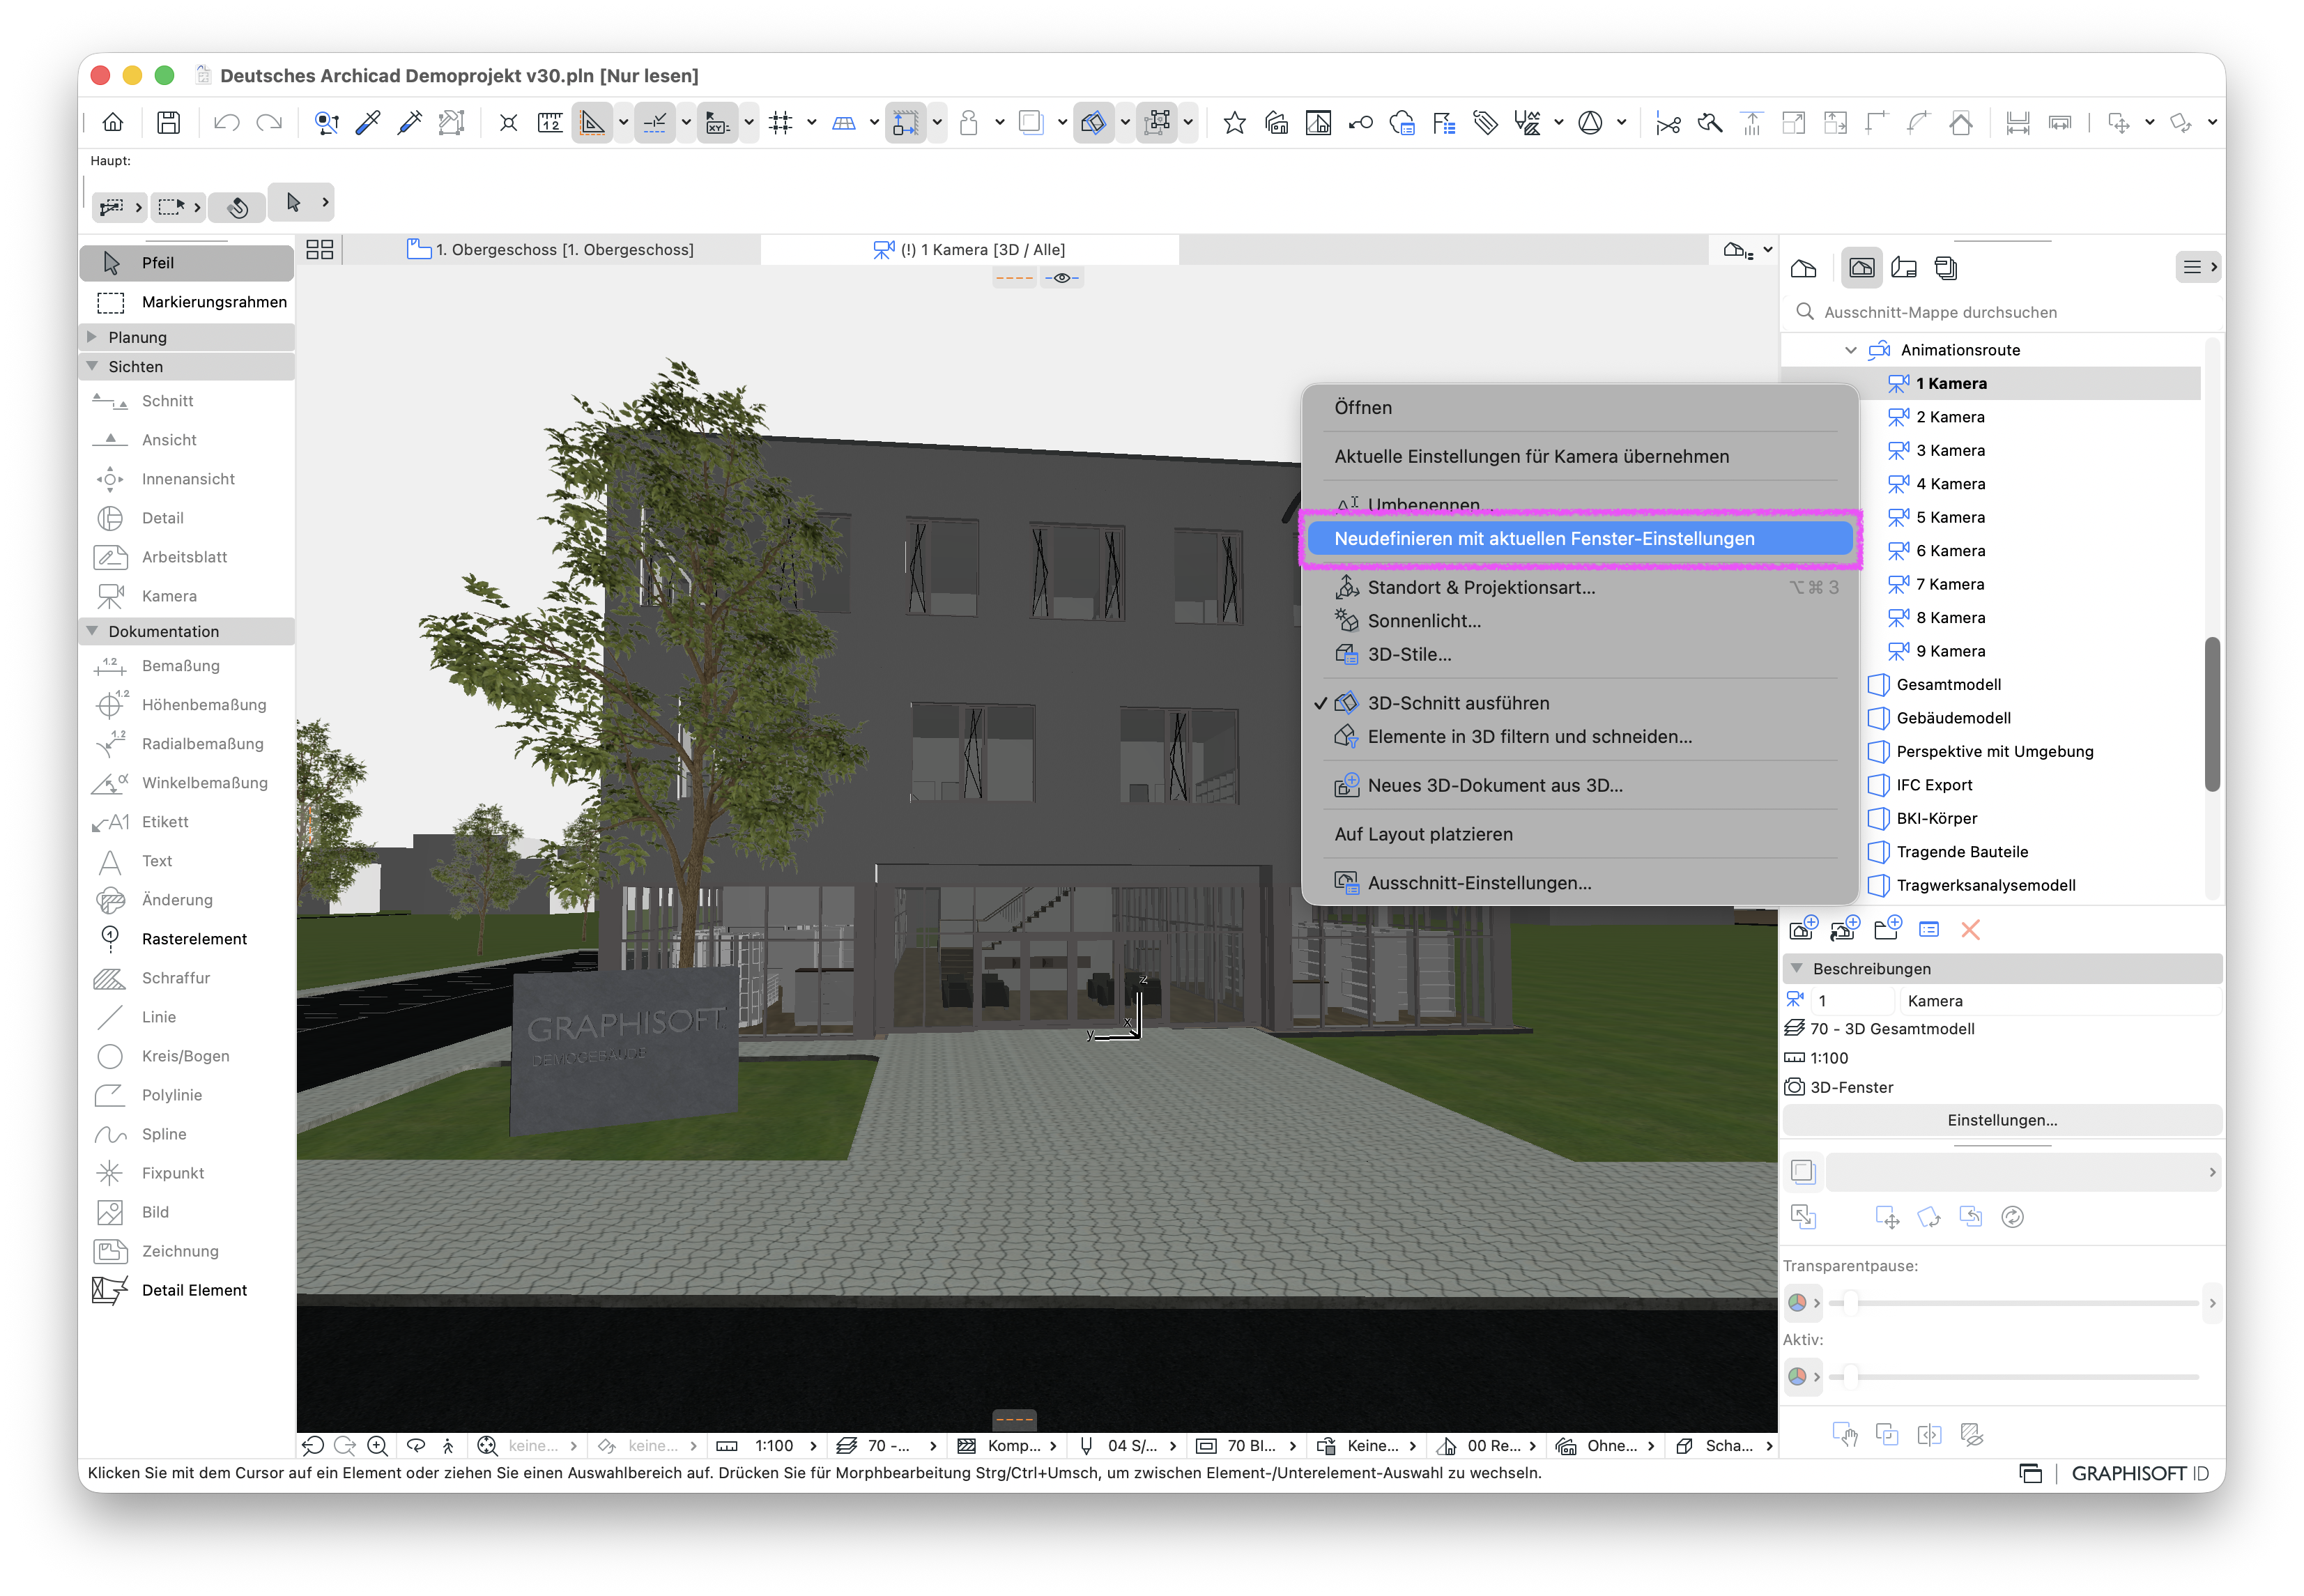Click the red delete X icon
The image size is (2304, 1596).
point(1970,930)
